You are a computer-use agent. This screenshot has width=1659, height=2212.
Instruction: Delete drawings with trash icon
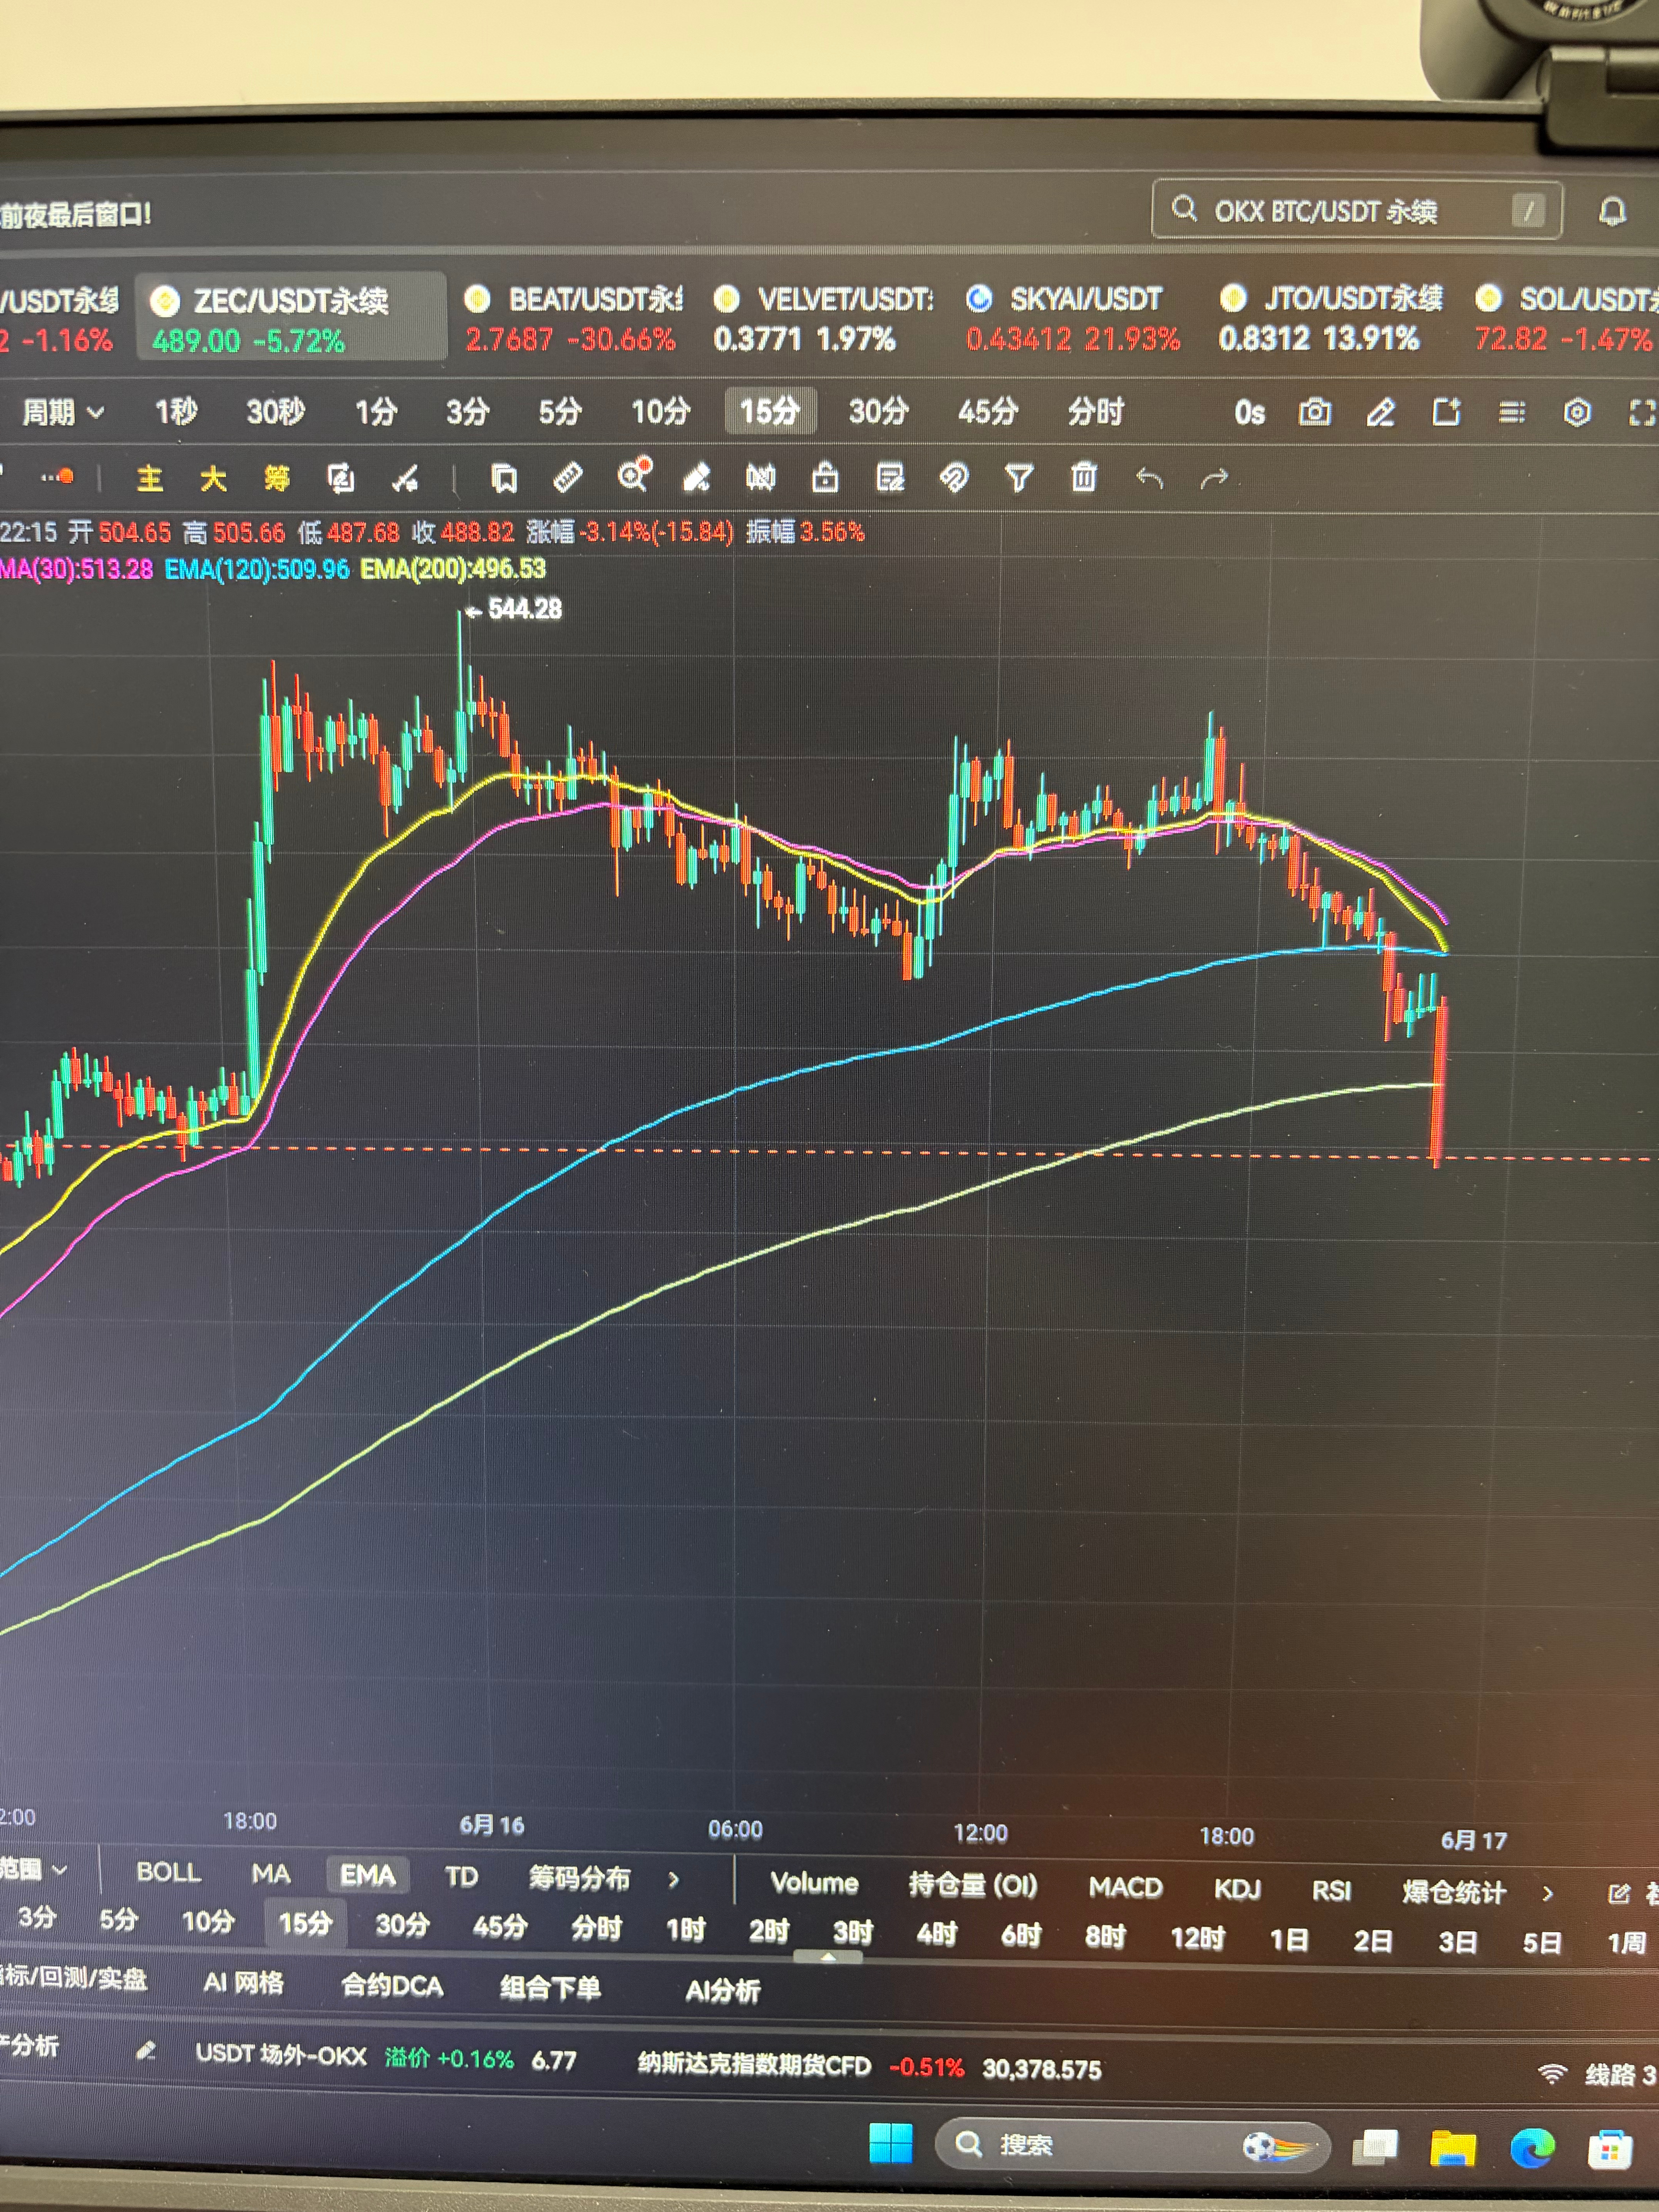click(x=1084, y=477)
